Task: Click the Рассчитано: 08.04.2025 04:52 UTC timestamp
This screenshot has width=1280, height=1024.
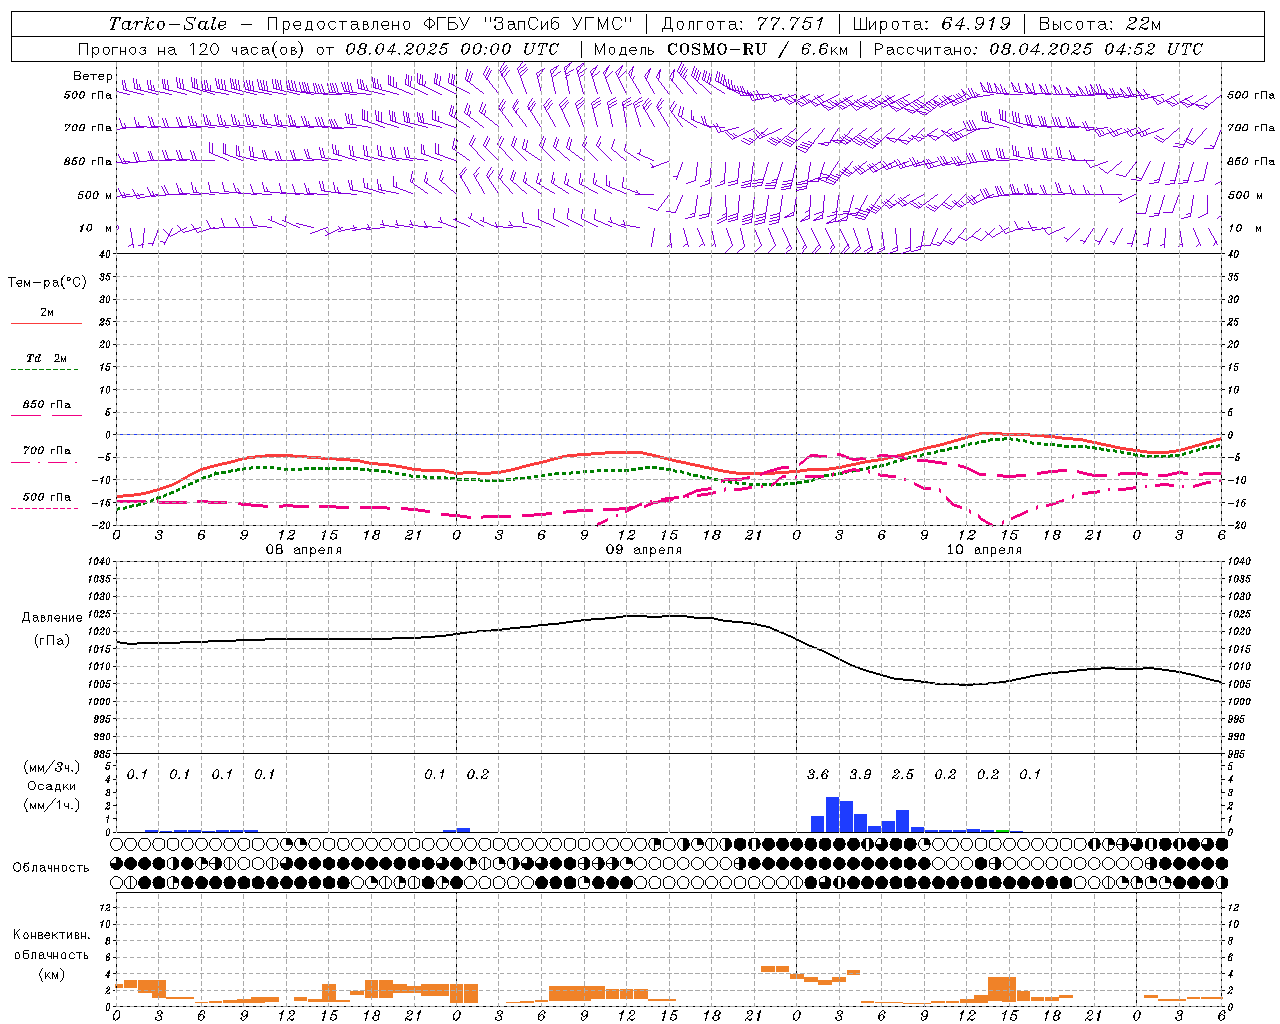Action: [x=1038, y=49]
